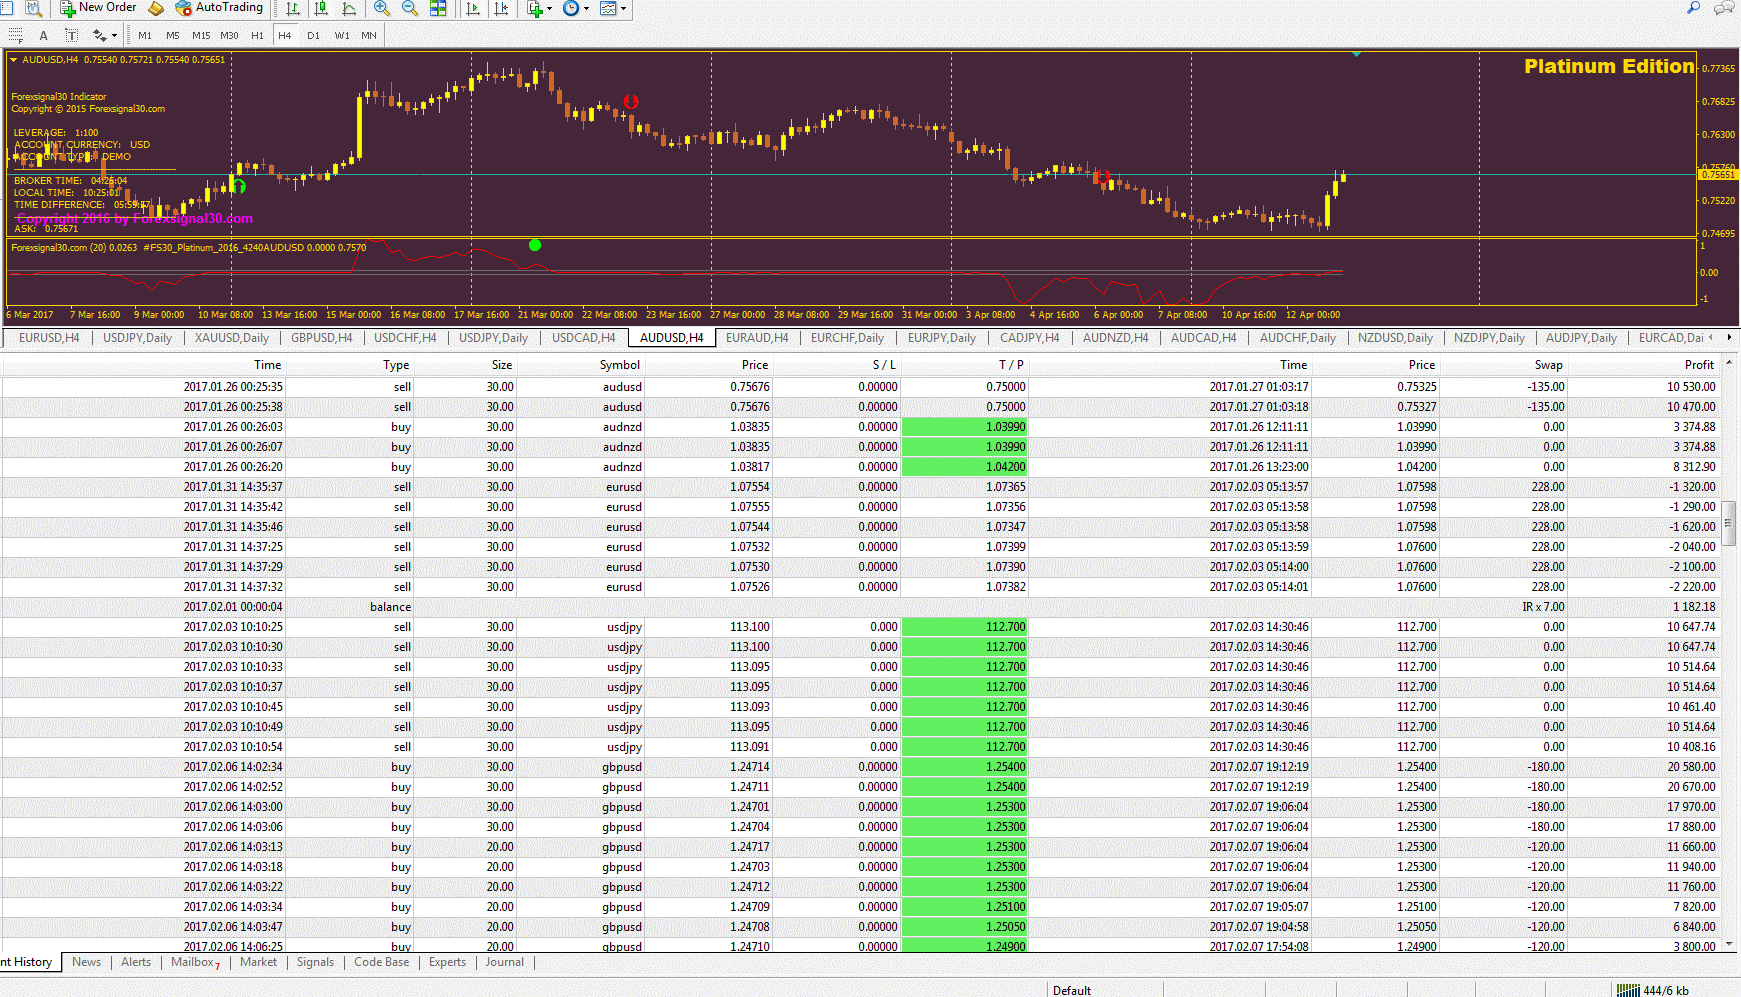1741x997 pixels.
Task: Select the text tool labeled A
Action: [x=43, y=35]
